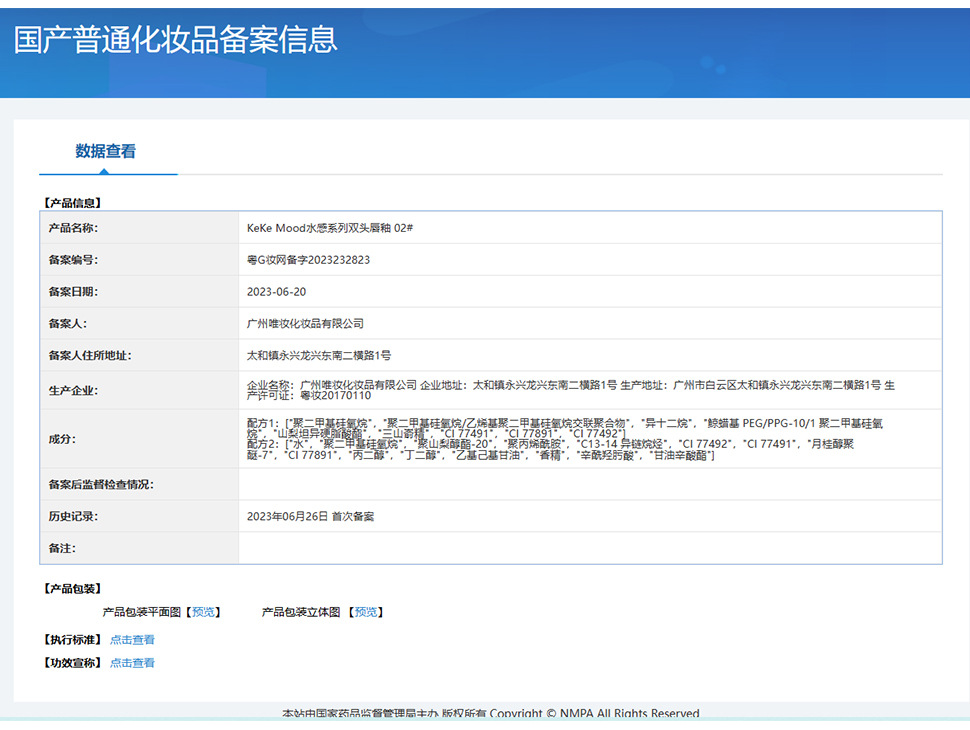The width and height of the screenshot is (970, 730).
Task: Open 产品包装平面图 预览 link
Action: pos(204,612)
